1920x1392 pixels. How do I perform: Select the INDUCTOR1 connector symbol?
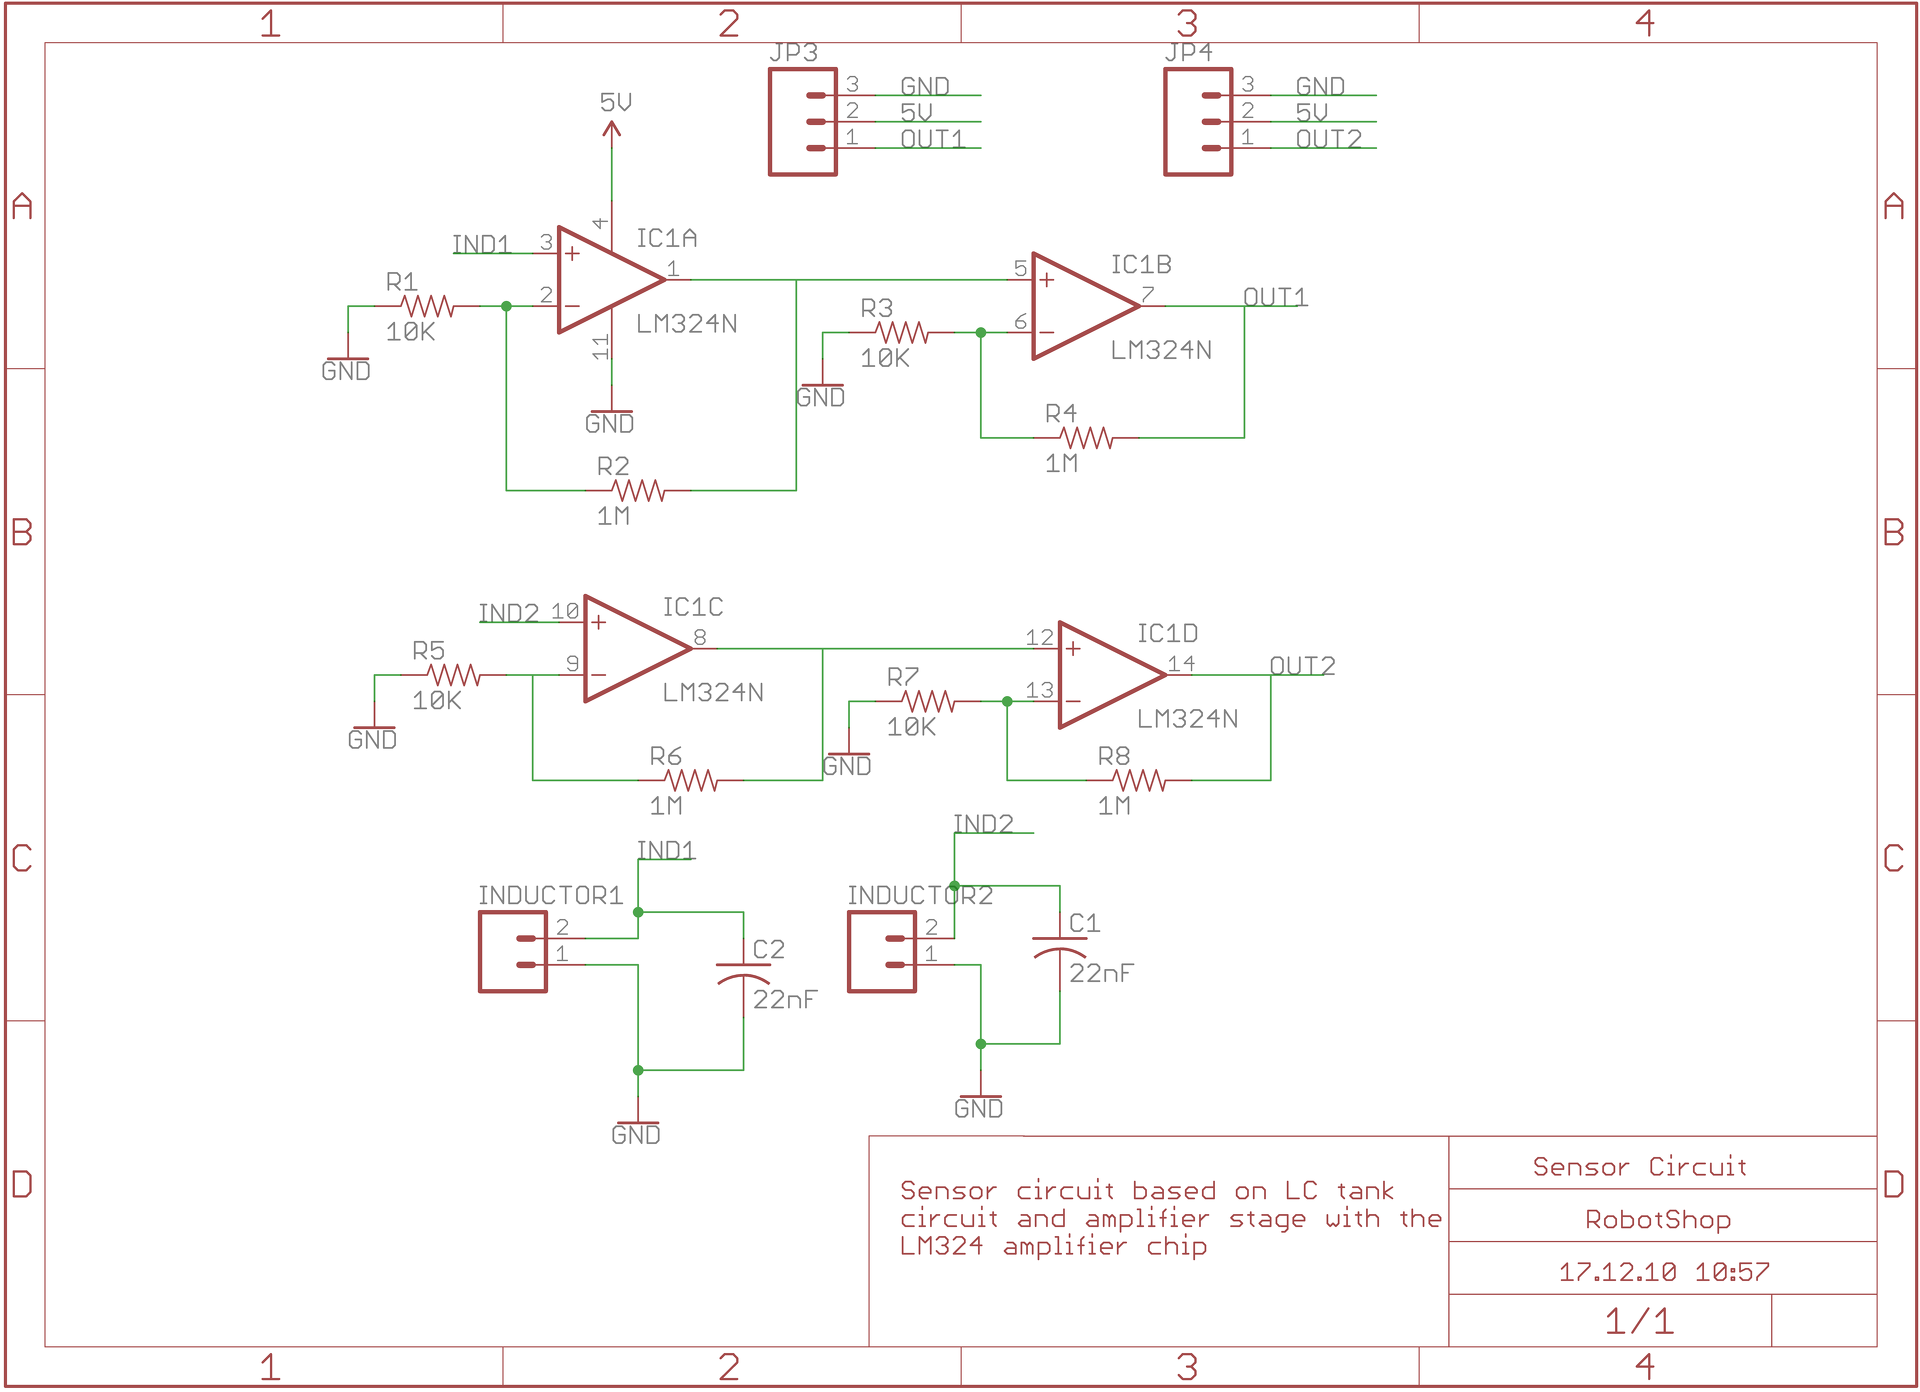pos(513,952)
